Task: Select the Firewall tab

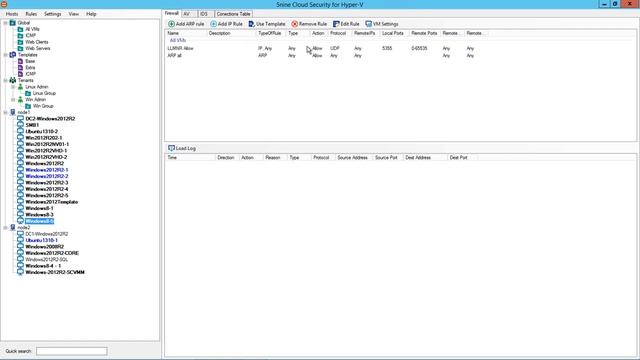Action: coord(171,13)
